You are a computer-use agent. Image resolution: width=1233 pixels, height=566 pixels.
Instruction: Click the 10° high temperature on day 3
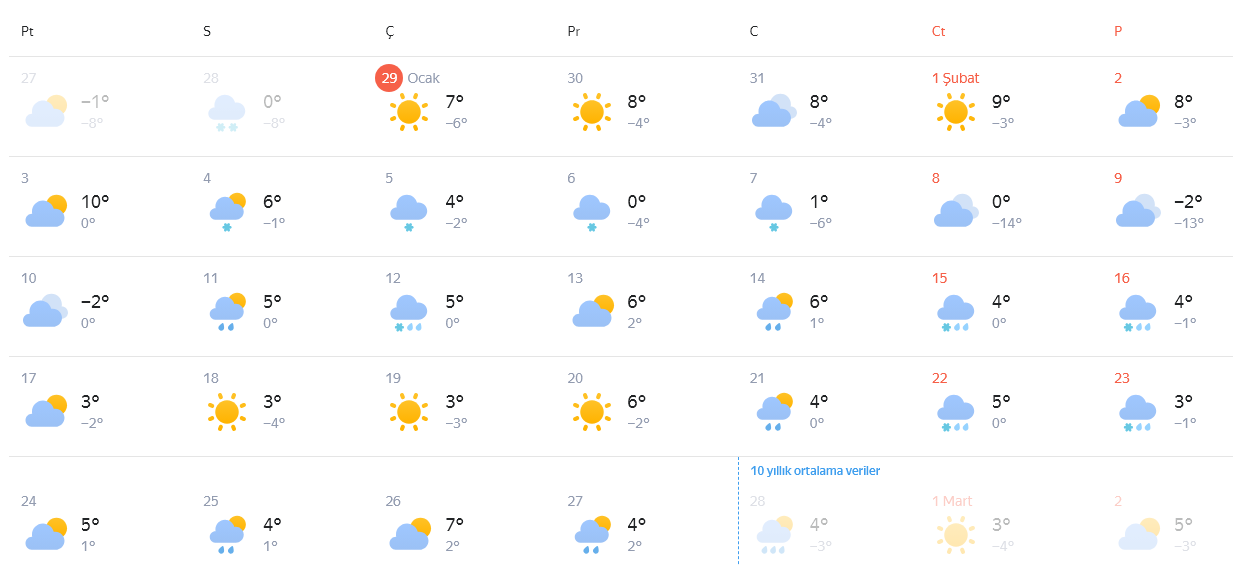tap(95, 201)
